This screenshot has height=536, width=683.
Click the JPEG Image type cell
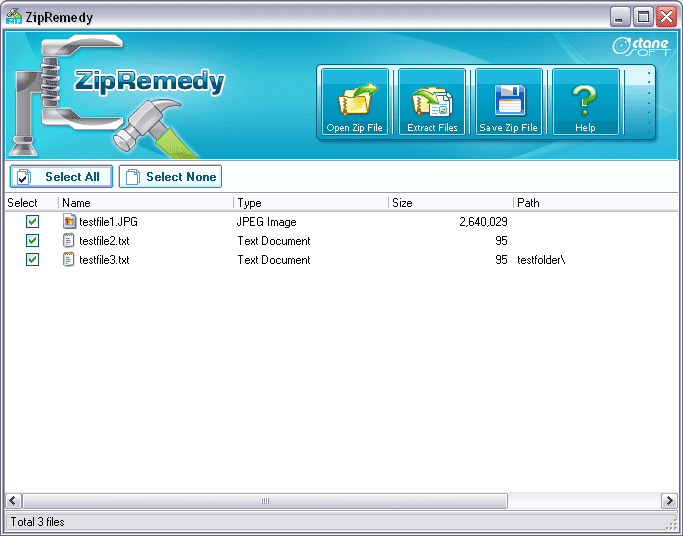267,222
